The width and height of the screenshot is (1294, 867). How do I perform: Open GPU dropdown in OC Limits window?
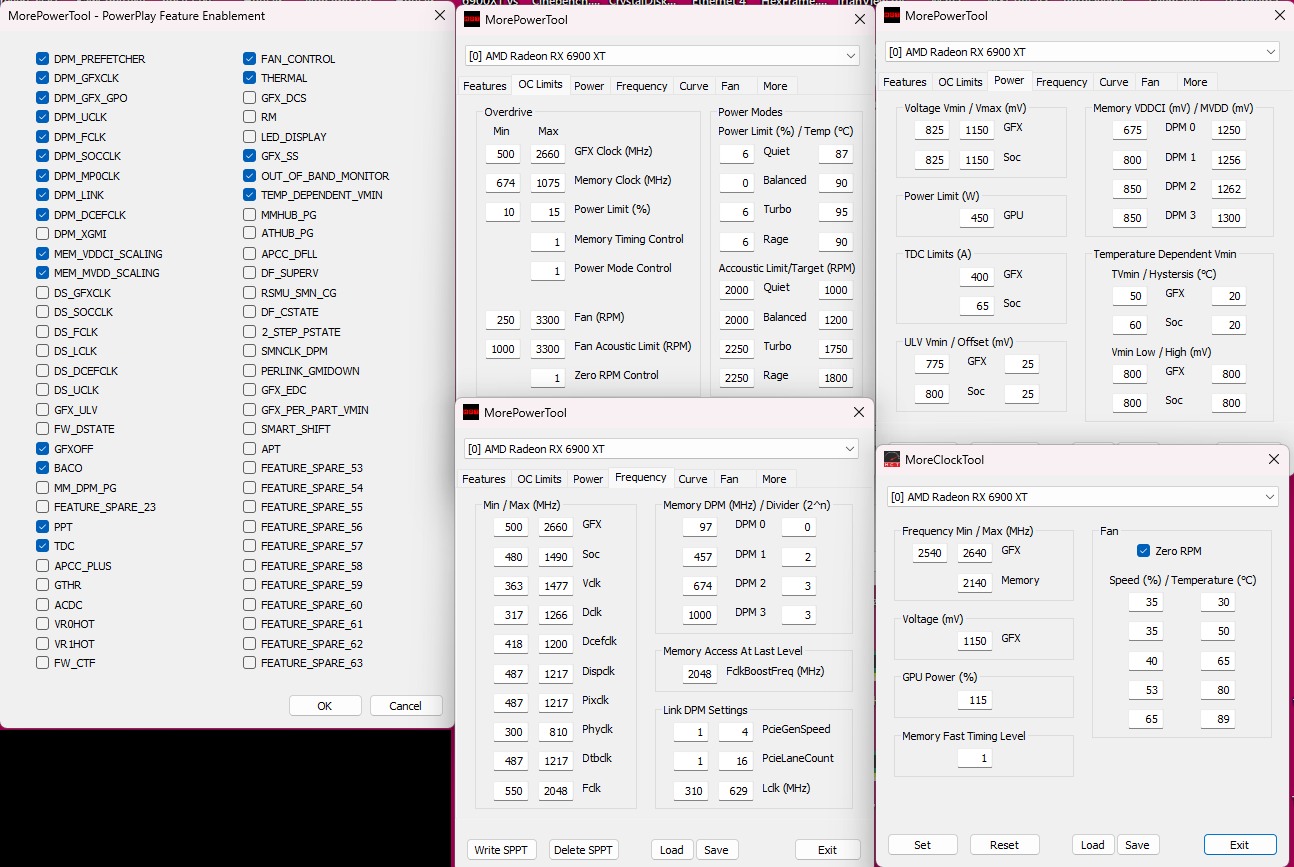point(662,55)
